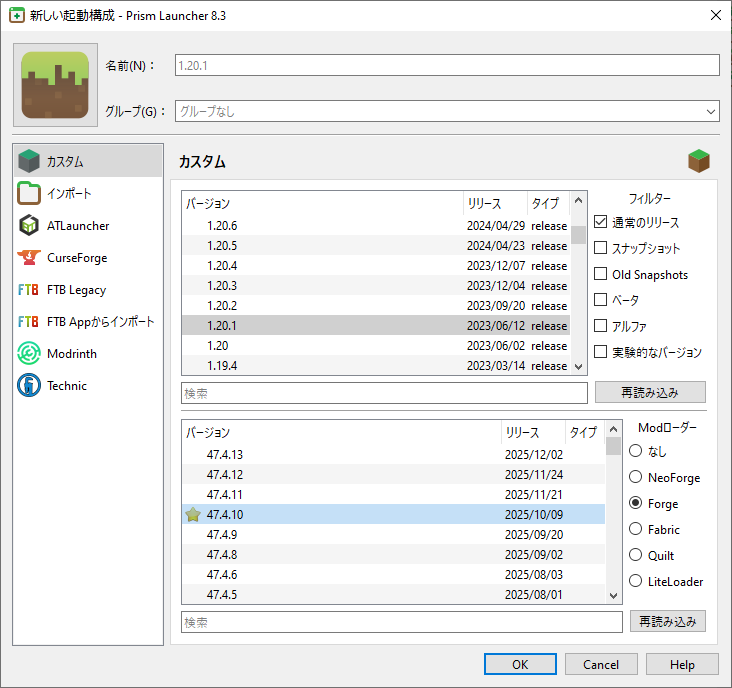Click the リリース column header in loader list

[x=532, y=432]
